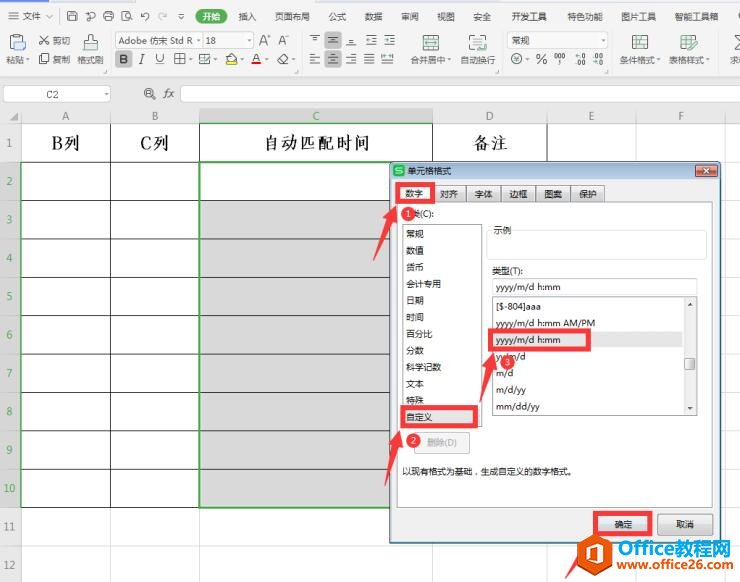740x582 pixels.
Task: Click the Print icon in quick toolbar
Action: (x=108, y=17)
